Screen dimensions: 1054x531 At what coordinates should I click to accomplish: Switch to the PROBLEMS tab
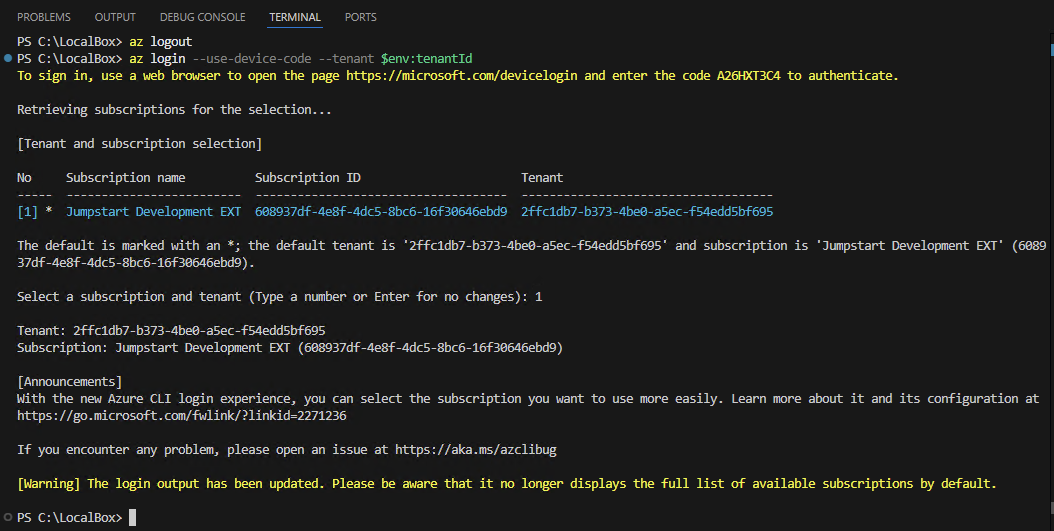[x=44, y=17]
